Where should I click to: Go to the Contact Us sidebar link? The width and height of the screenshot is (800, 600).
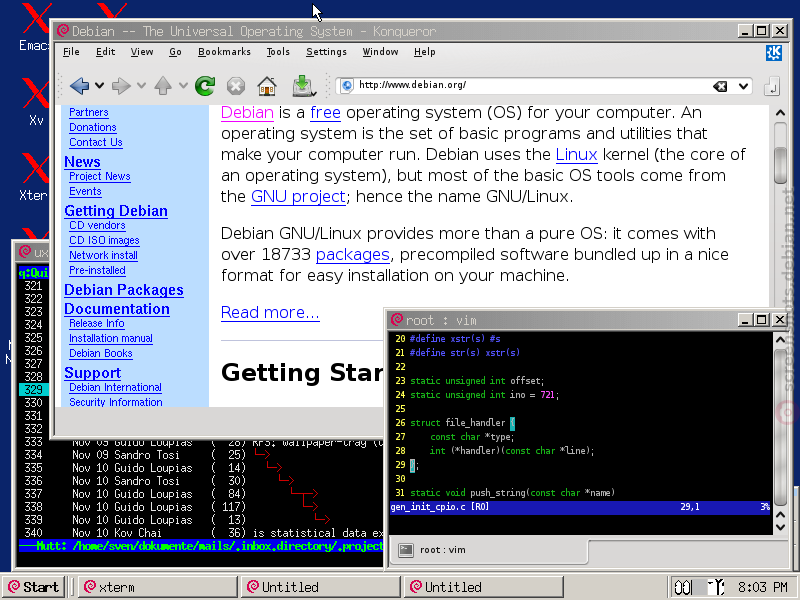96,142
